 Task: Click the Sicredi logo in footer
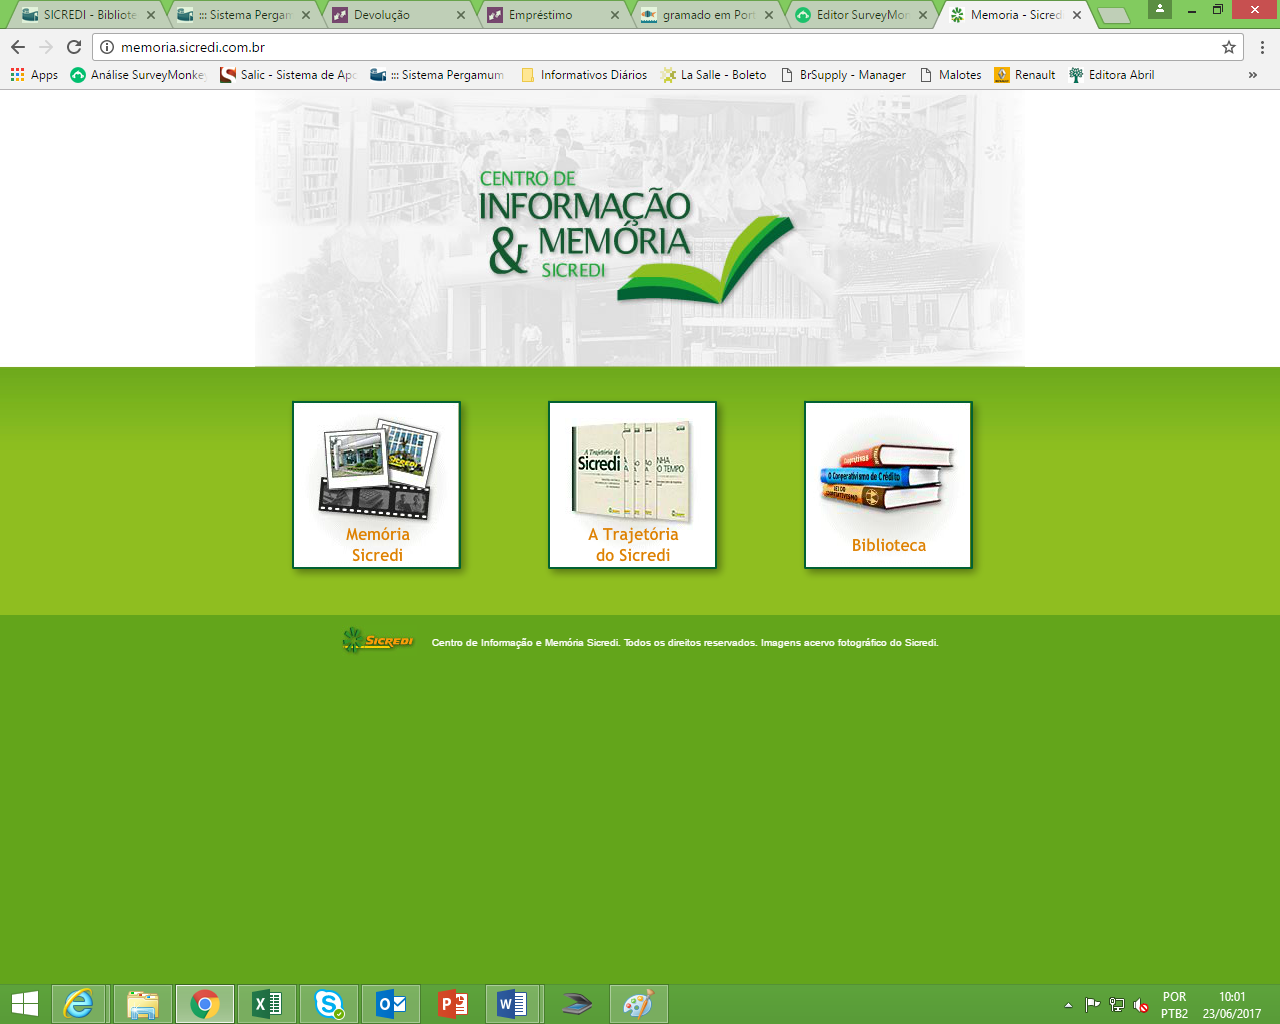pos(378,640)
